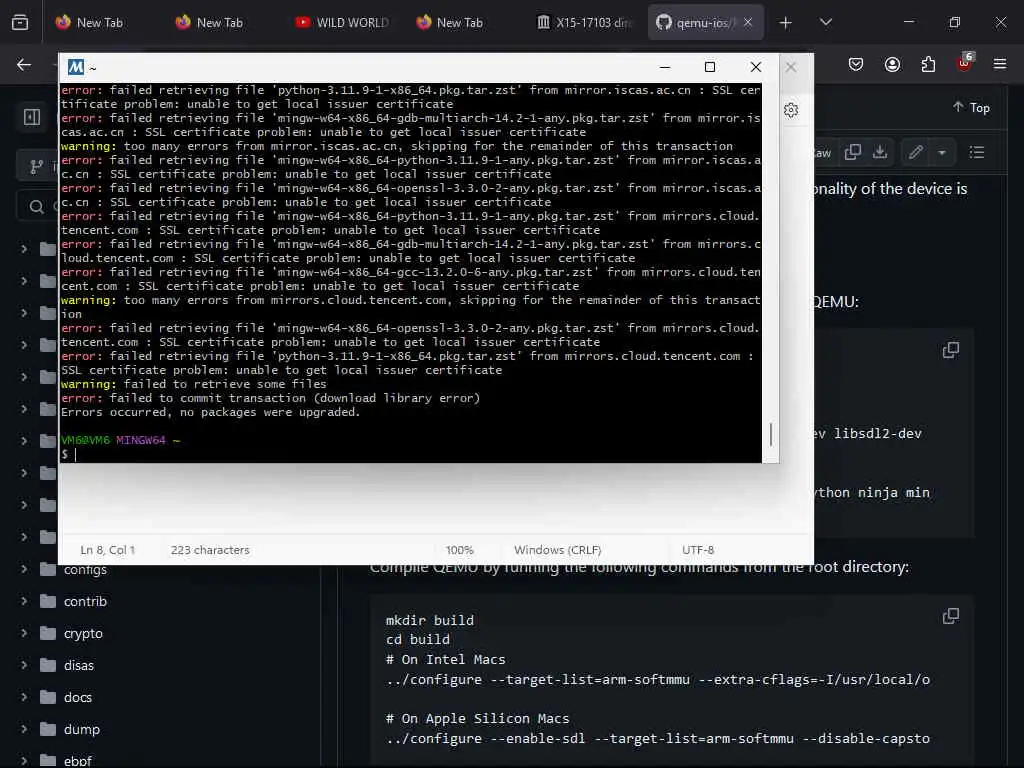1024x768 pixels.
Task: Switch to the second New Tab
Action: click(x=210, y=22)
